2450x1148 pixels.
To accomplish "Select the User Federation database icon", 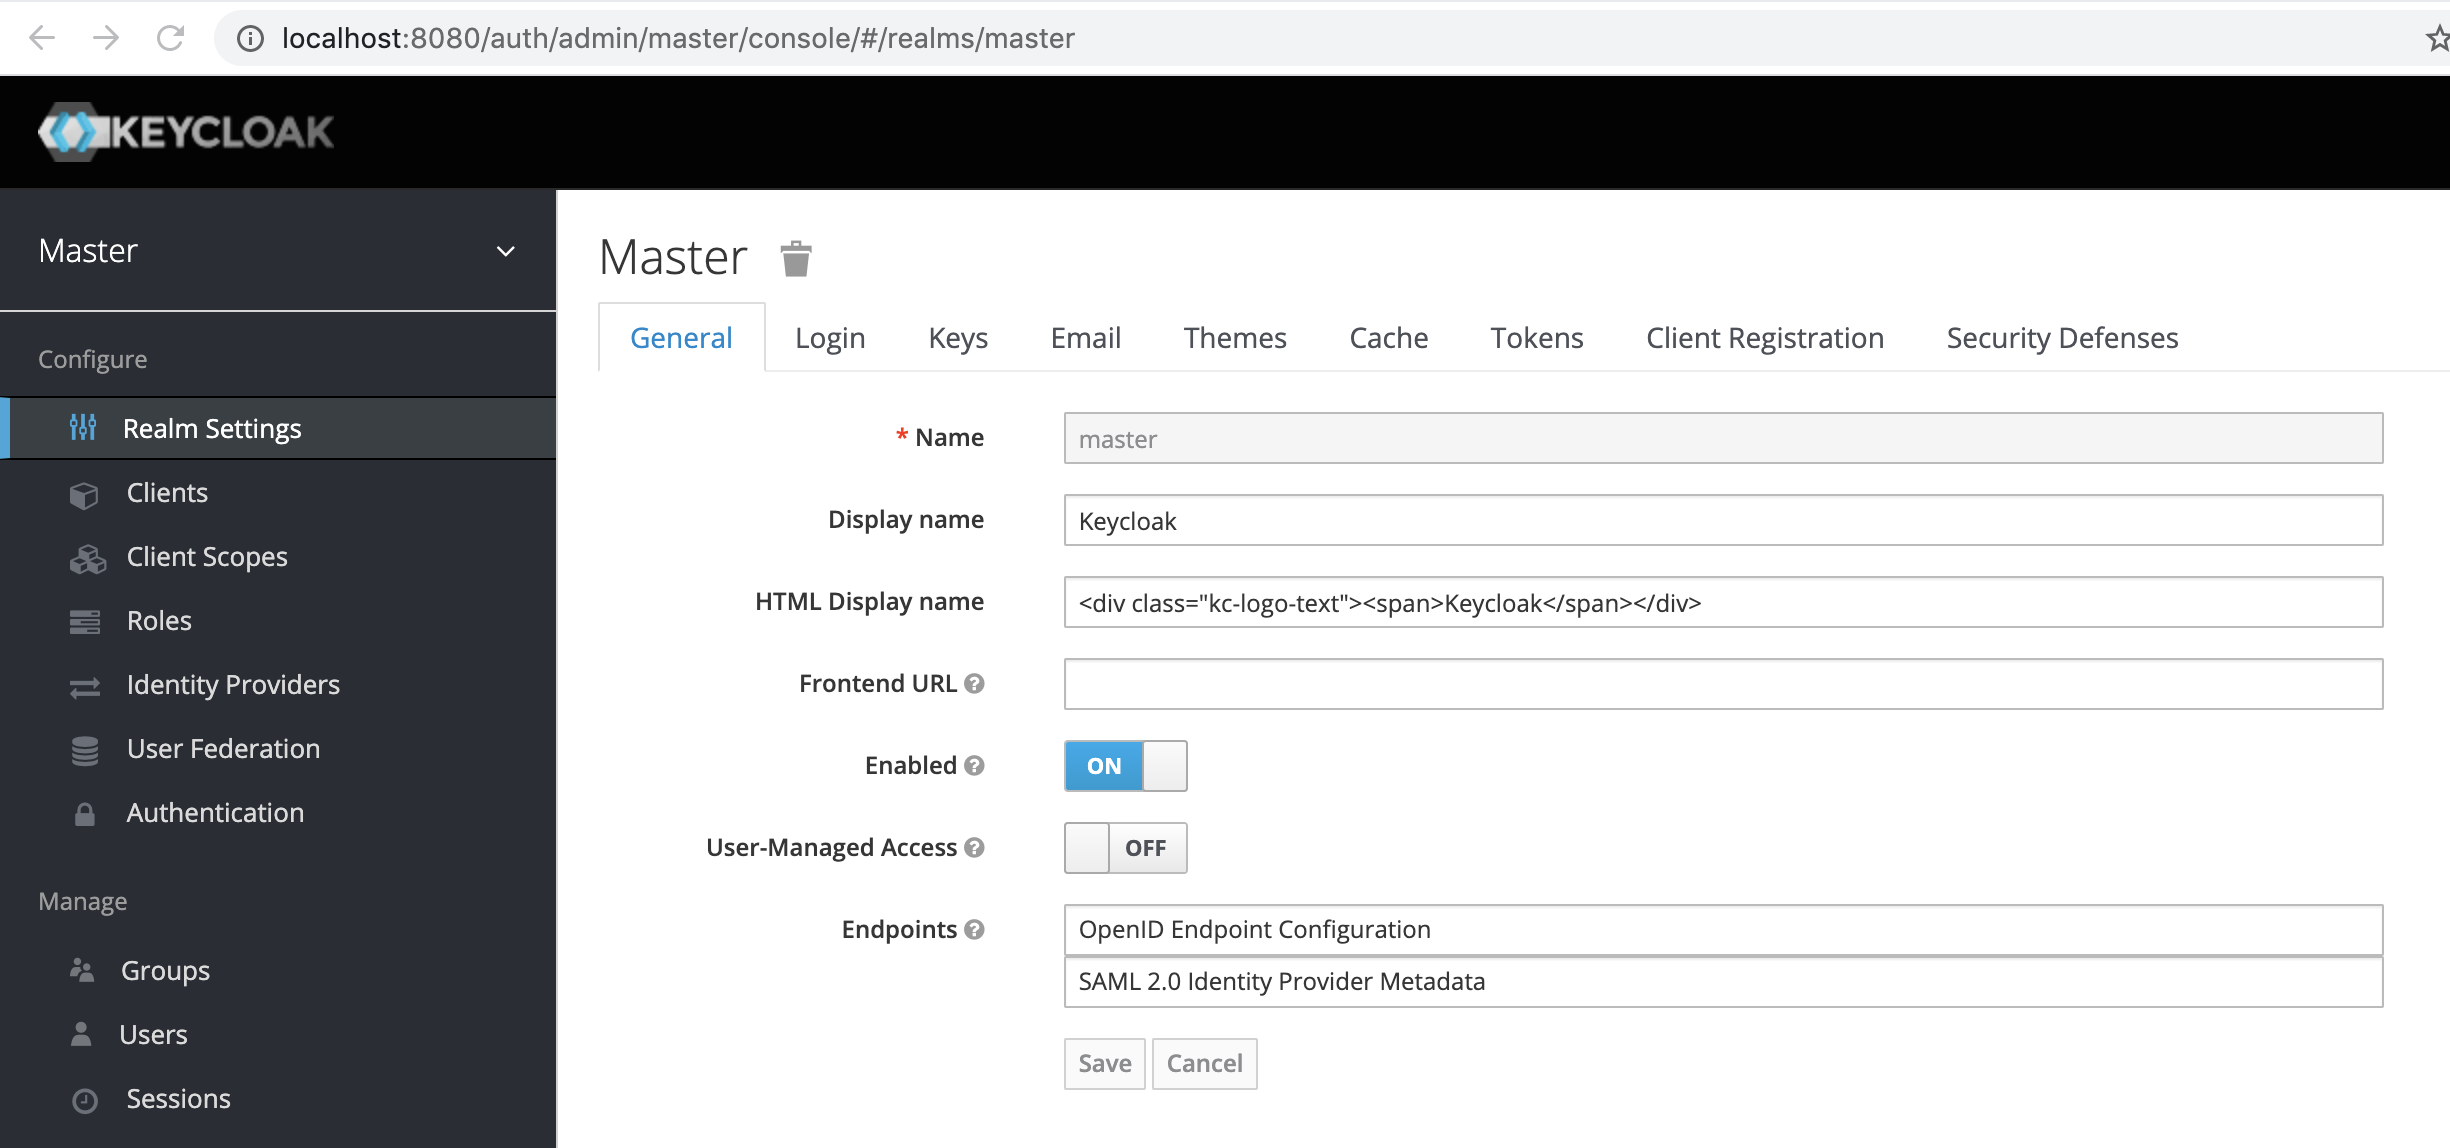I will [84, 749].
